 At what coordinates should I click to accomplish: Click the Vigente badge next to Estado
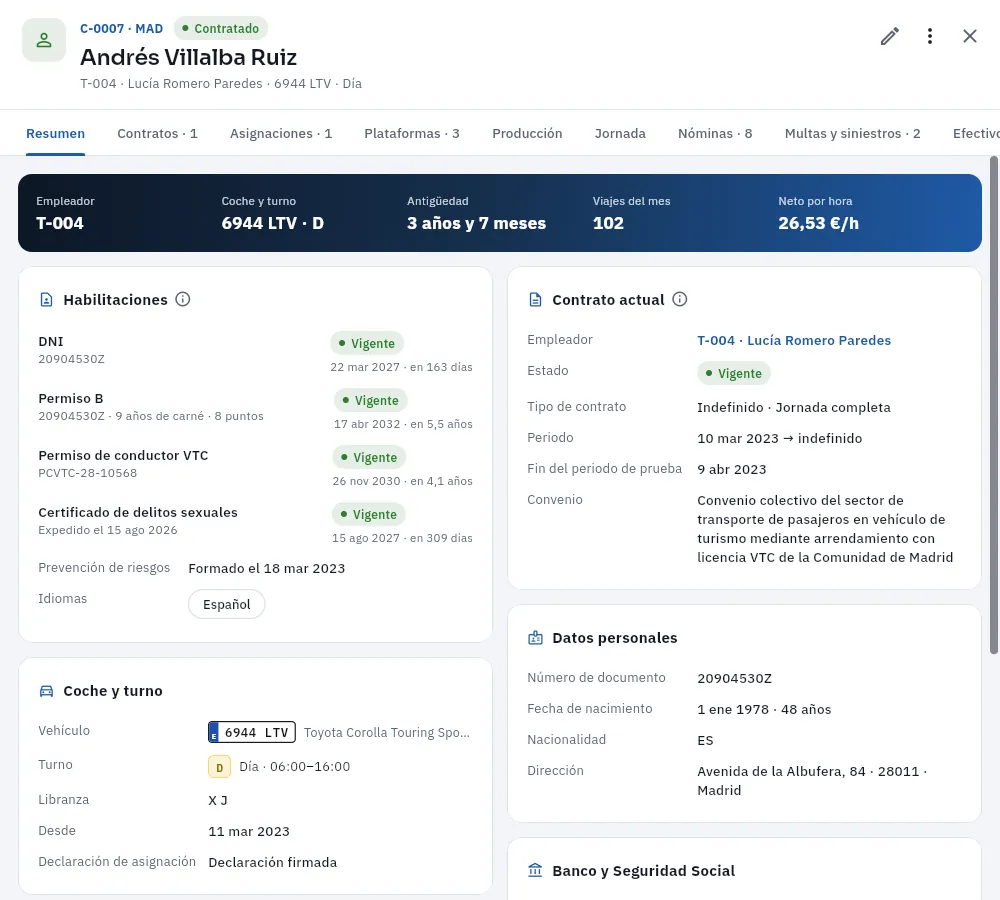pos(734,373)
